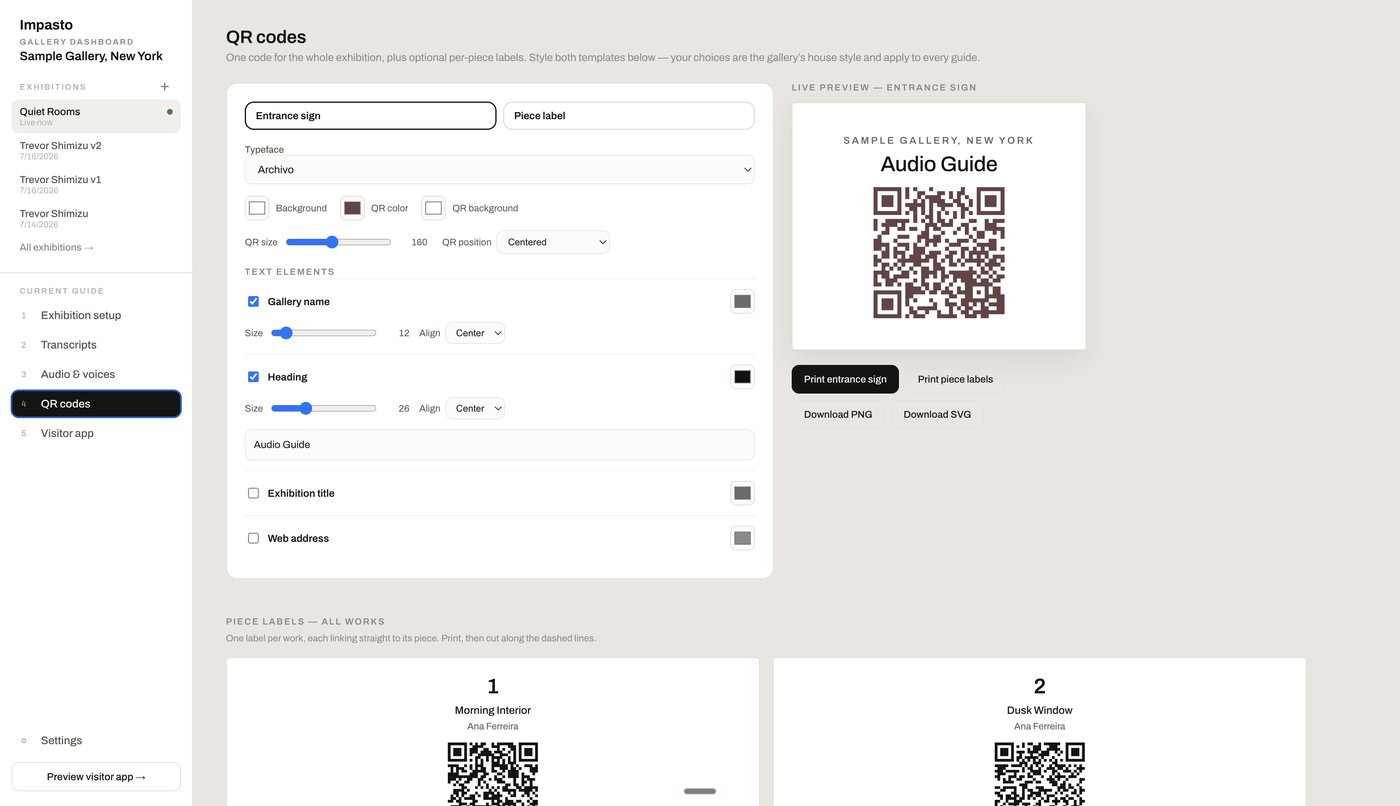1400x806 pixels.
Task: Uncheck the Gallery name checkbox
Action: (x=253, y=301)
